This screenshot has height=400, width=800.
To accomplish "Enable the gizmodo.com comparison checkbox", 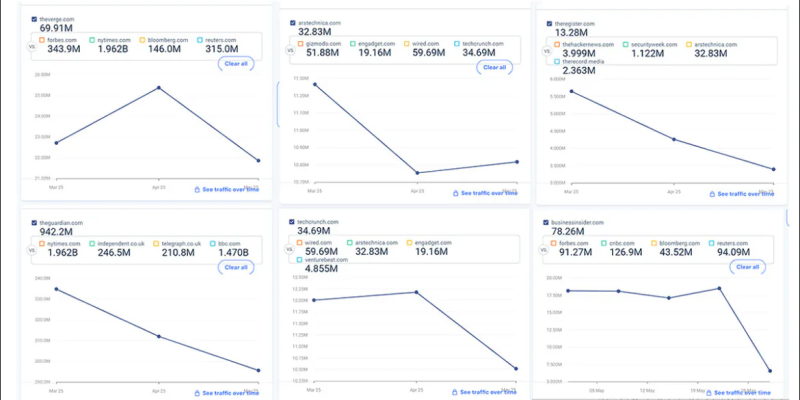I will click(303, 44).
